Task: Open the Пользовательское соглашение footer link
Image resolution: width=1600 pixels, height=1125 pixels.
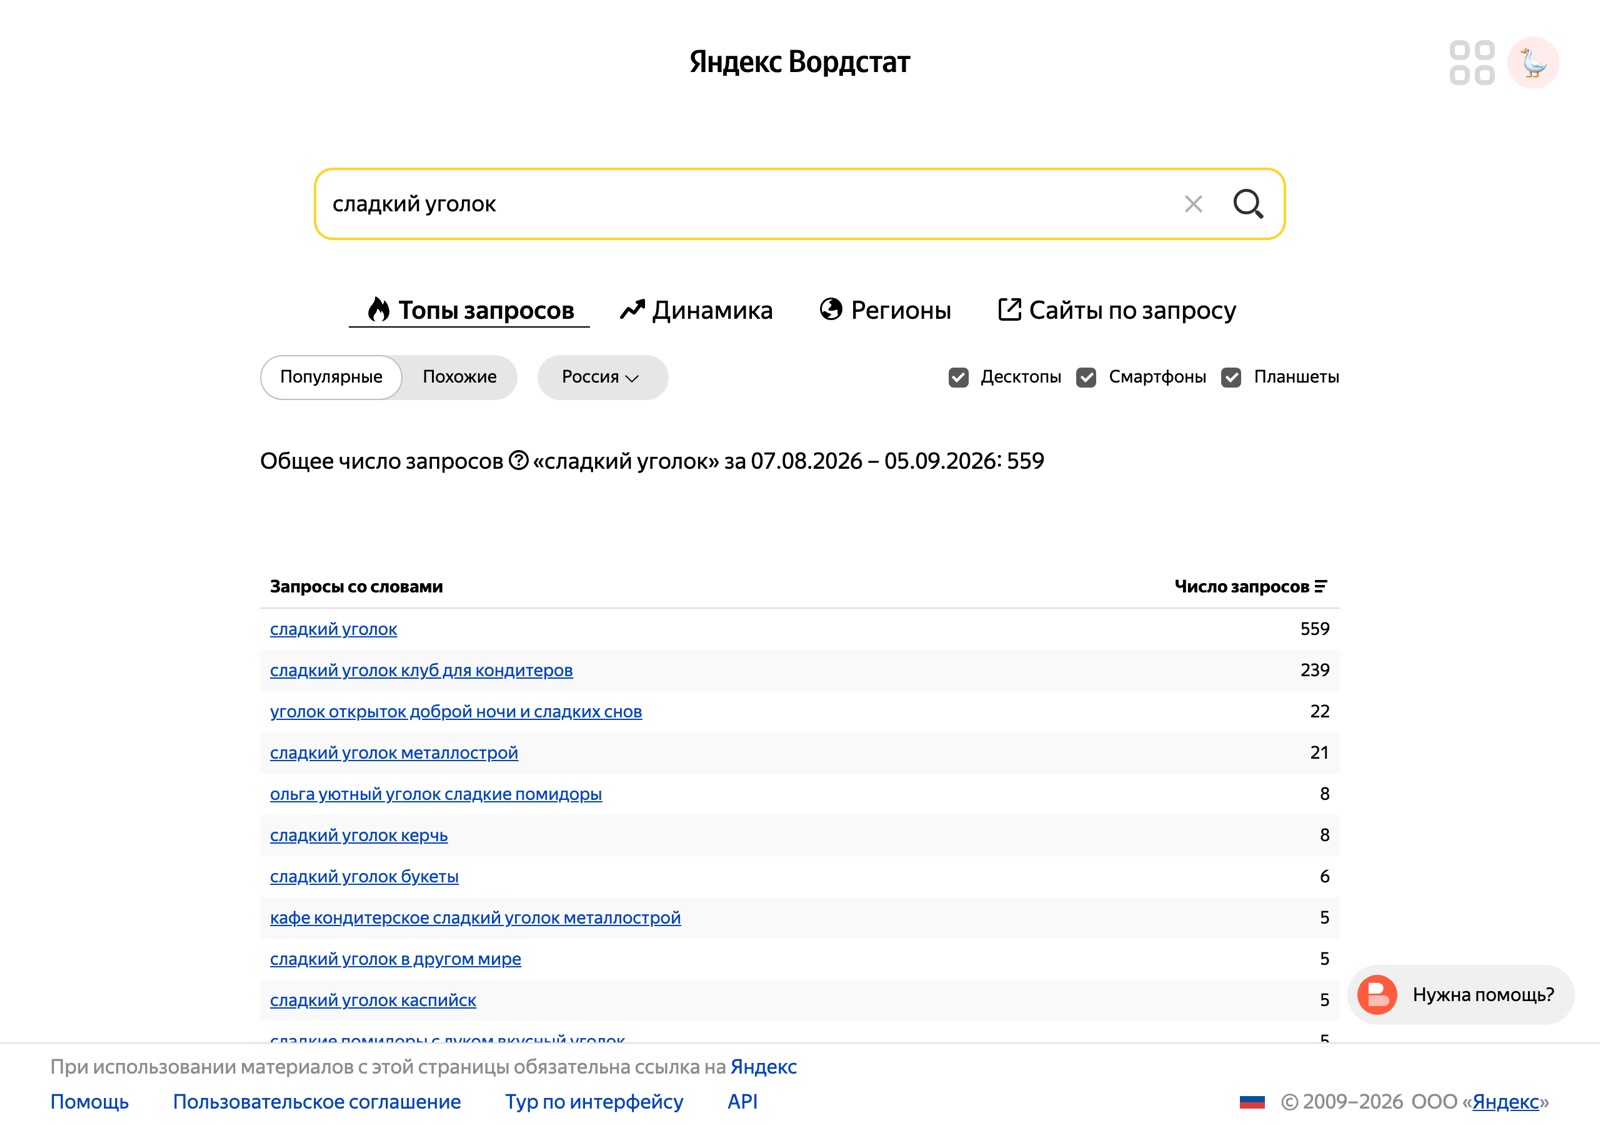Action: 317,1102
